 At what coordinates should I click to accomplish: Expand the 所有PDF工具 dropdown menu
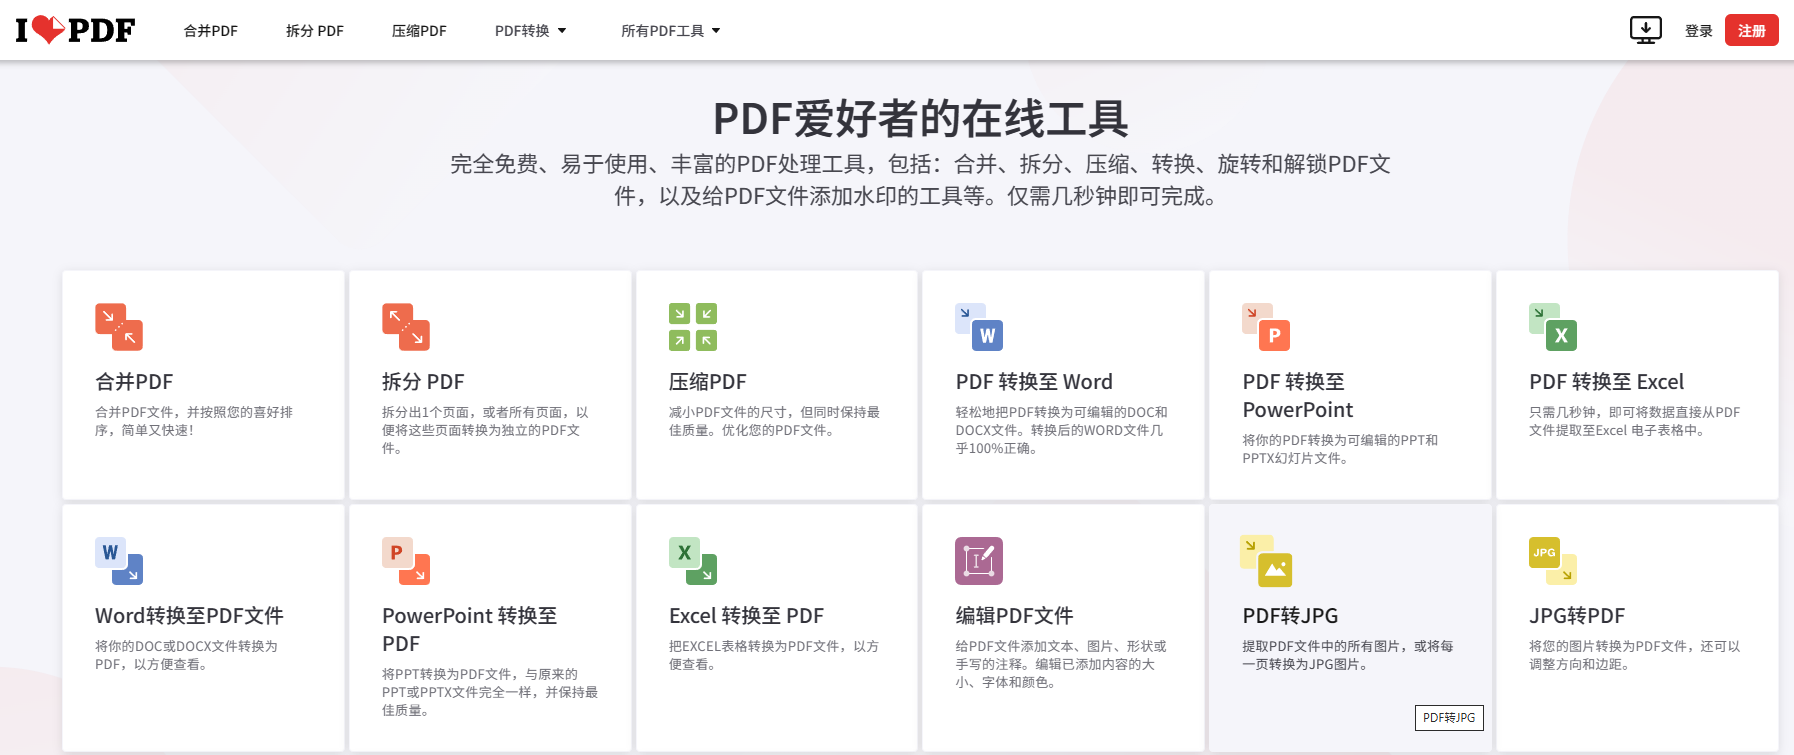[x=670, y=31]
